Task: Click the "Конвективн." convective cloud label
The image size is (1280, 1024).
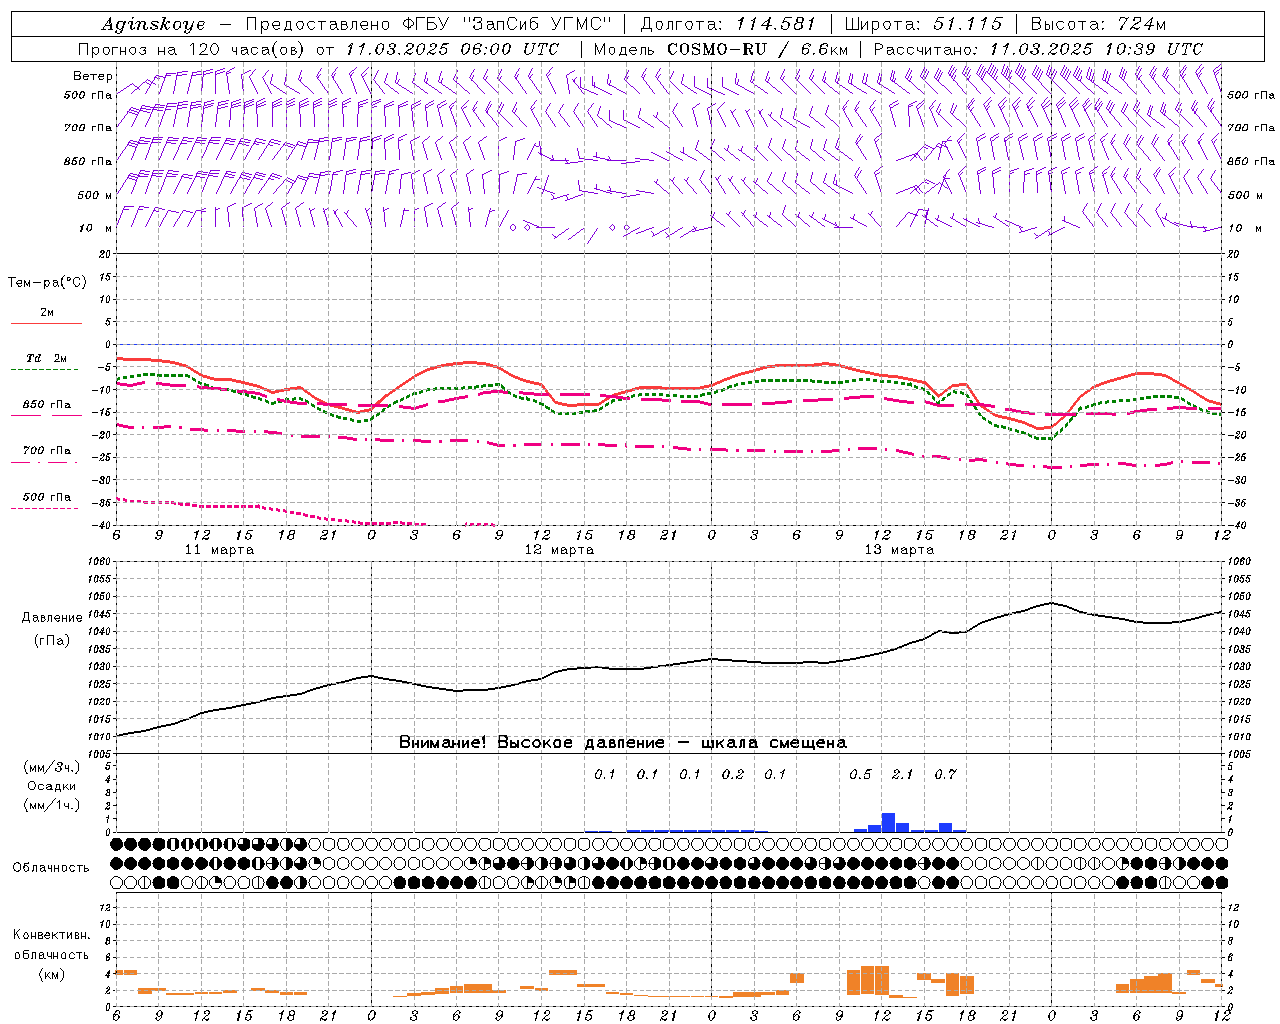Action: [x=51, y=935]
